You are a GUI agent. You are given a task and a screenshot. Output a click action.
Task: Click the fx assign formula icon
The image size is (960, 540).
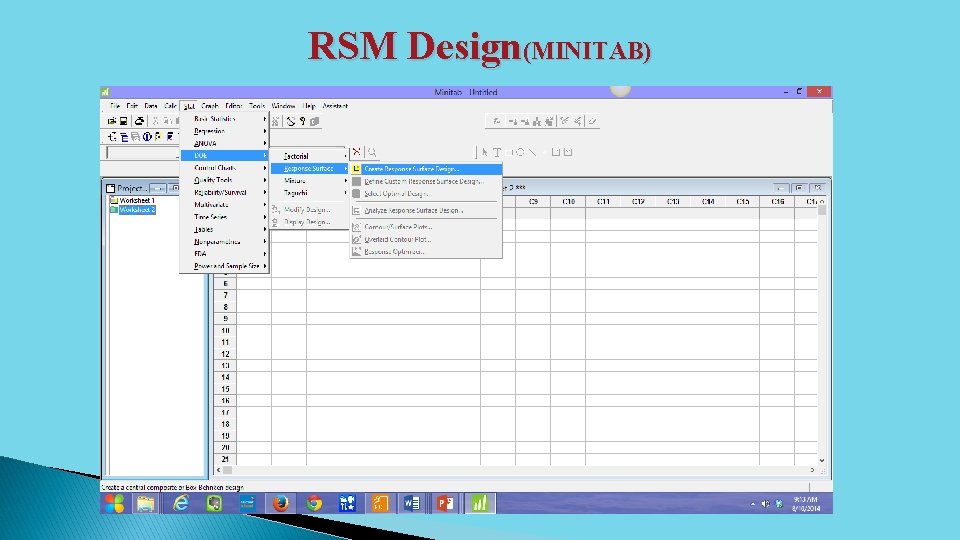pyautogui.click(x=497, y=121)
